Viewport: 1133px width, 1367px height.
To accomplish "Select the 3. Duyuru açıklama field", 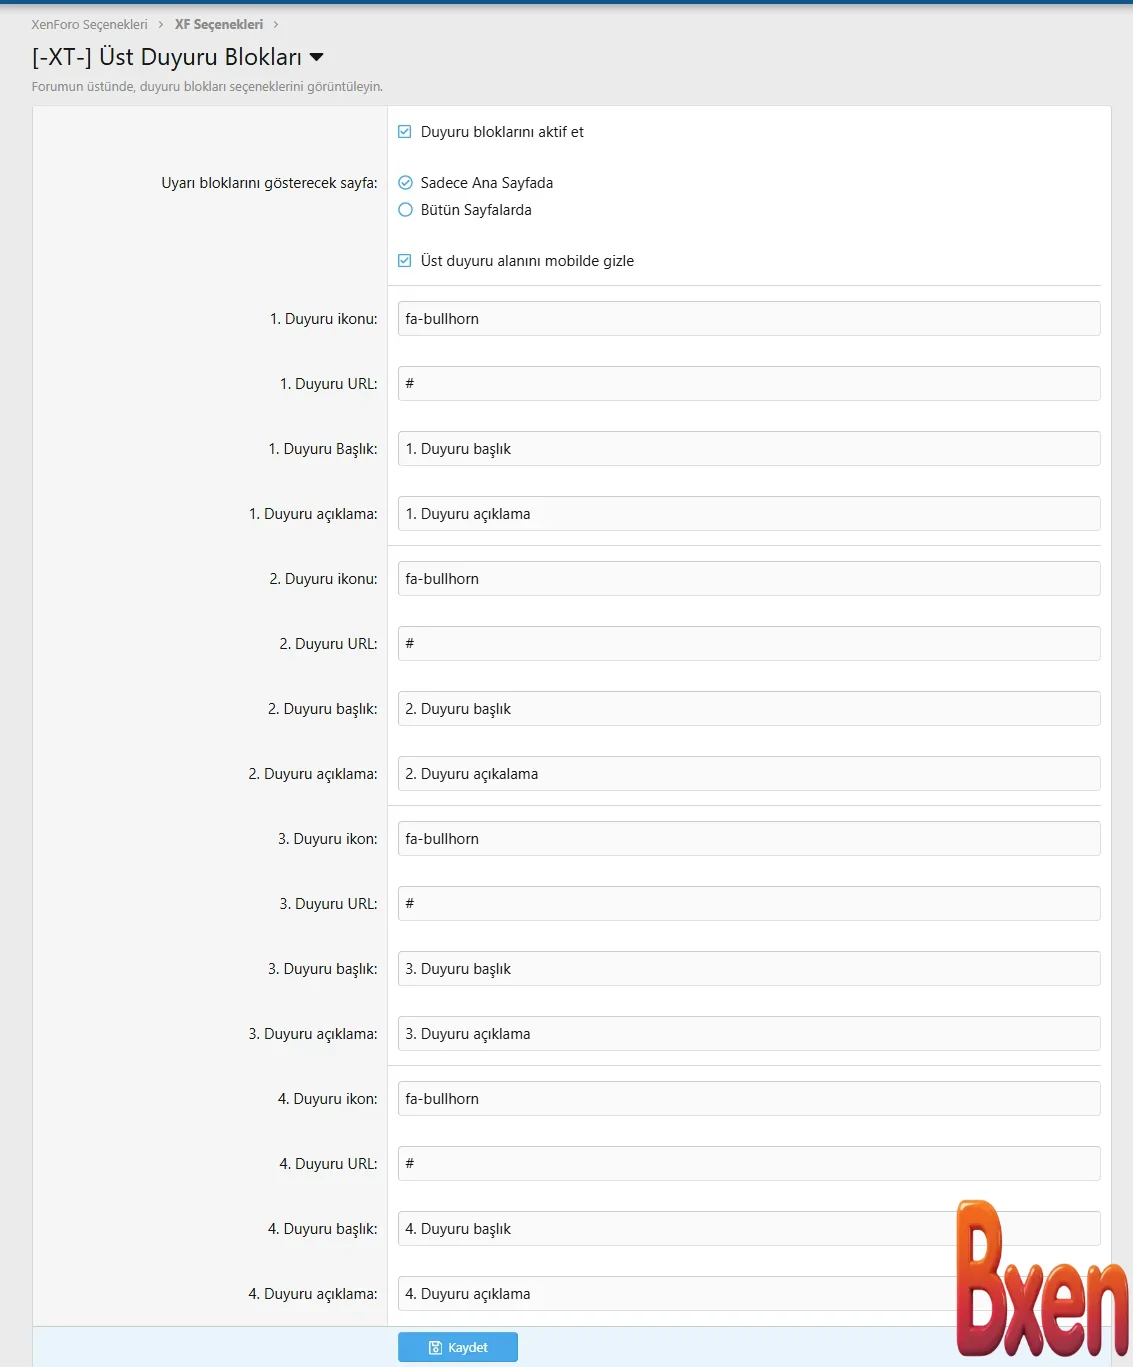I will [x=748, y=1033].
